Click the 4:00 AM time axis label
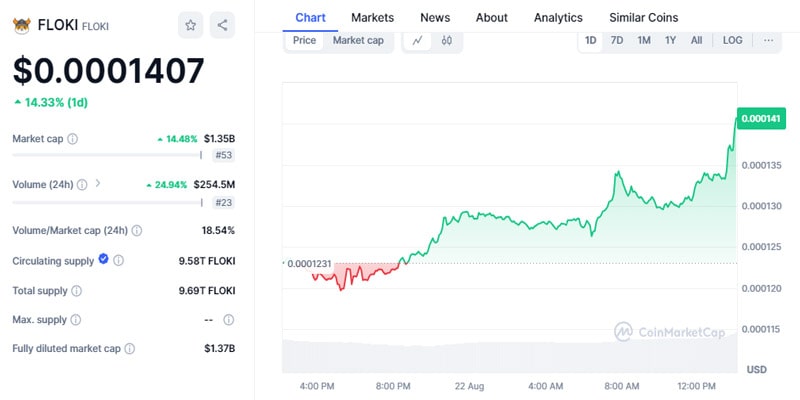 (x=546, y=386)
